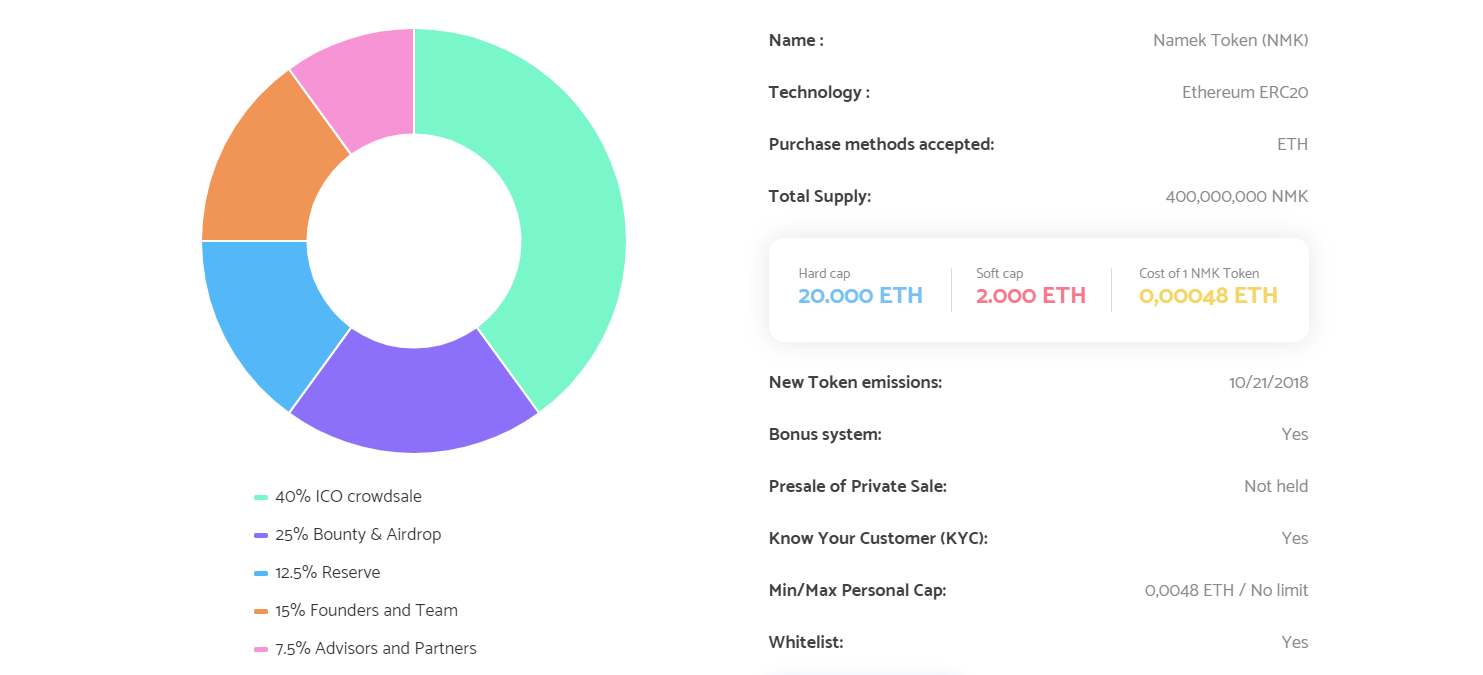The height and width of the screenshot is (675, 1483).
Task: Click the blue Reserve legend swatch
Action: point(261,573)
